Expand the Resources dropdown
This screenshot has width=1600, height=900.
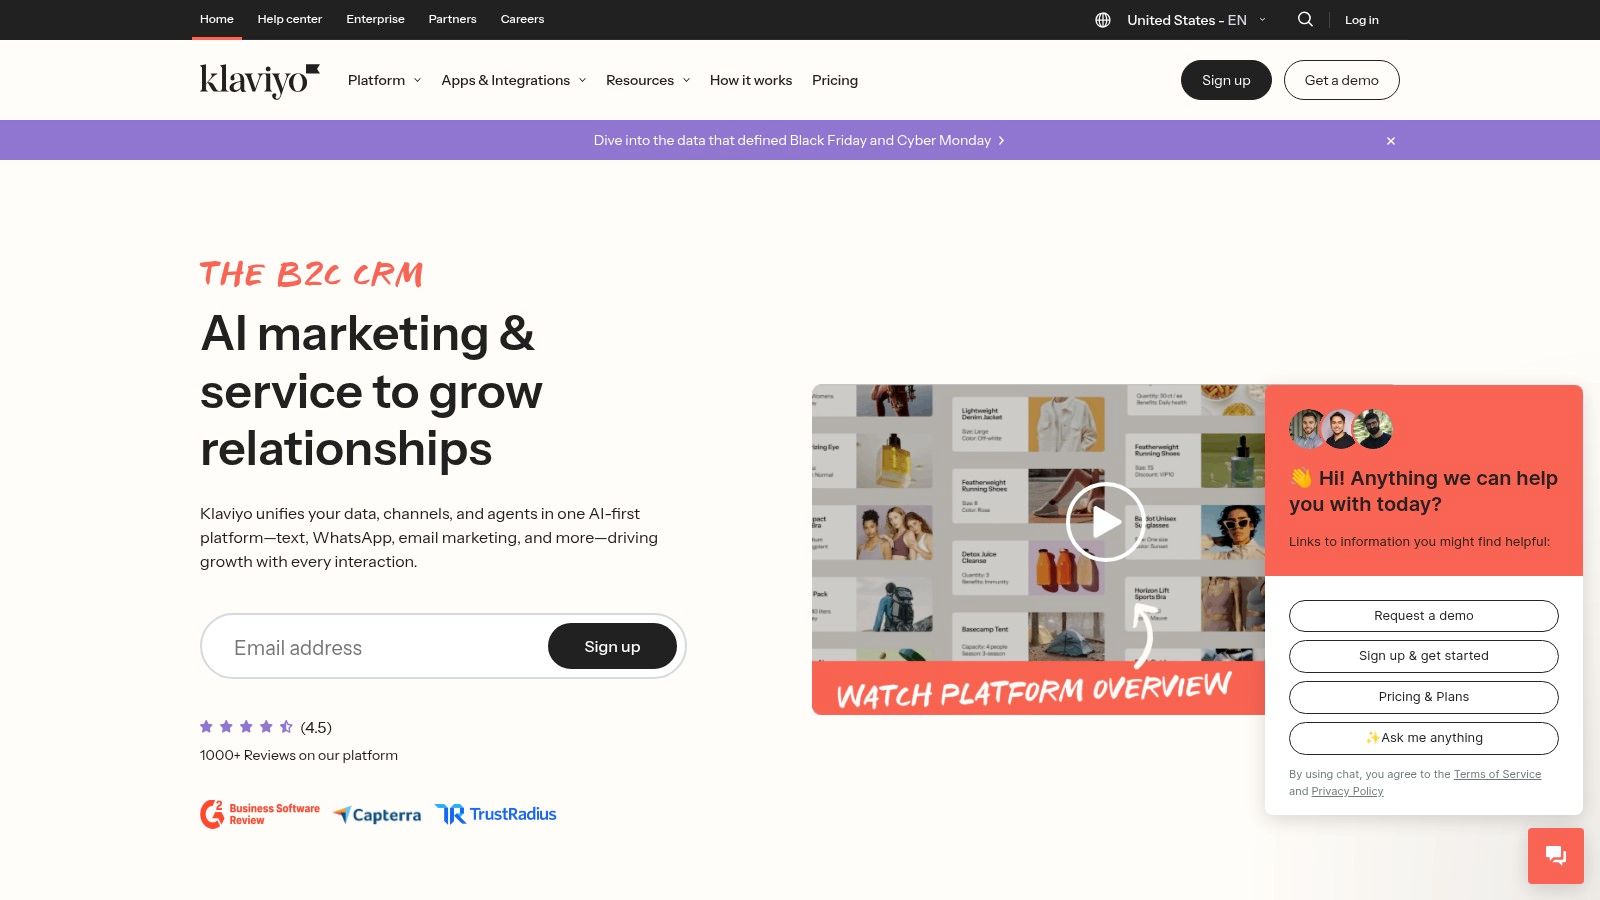pyautogui.click(x=648, y=80)
